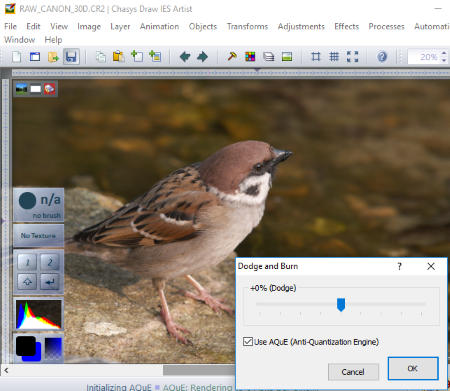Add new layer with first plus icon

[137, 56]
